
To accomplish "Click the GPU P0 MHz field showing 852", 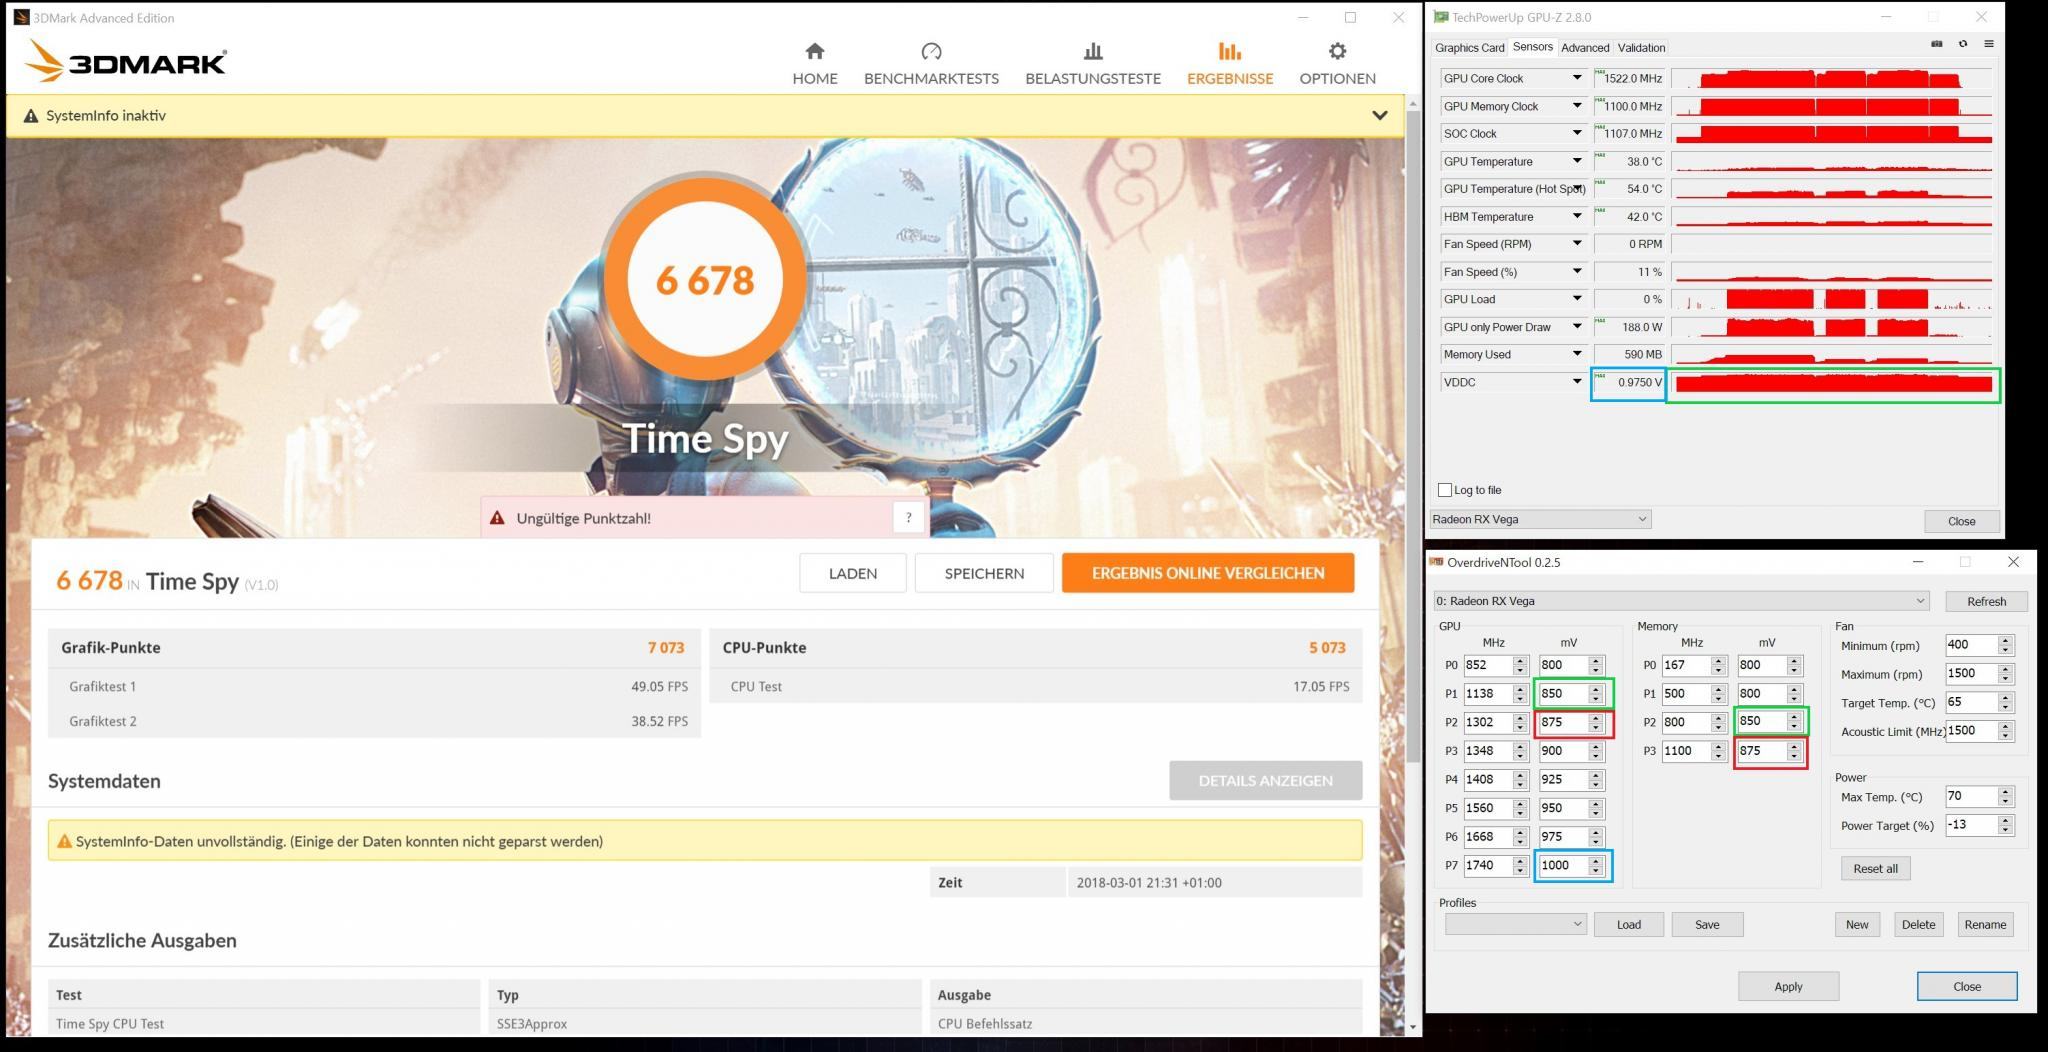I will point(1487,665).
